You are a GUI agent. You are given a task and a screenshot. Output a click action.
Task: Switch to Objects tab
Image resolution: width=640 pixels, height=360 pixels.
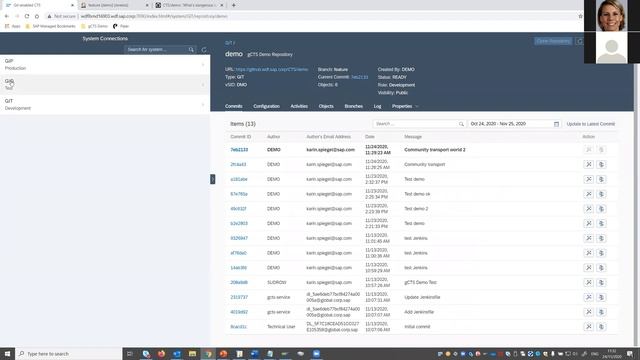(326, 106)
